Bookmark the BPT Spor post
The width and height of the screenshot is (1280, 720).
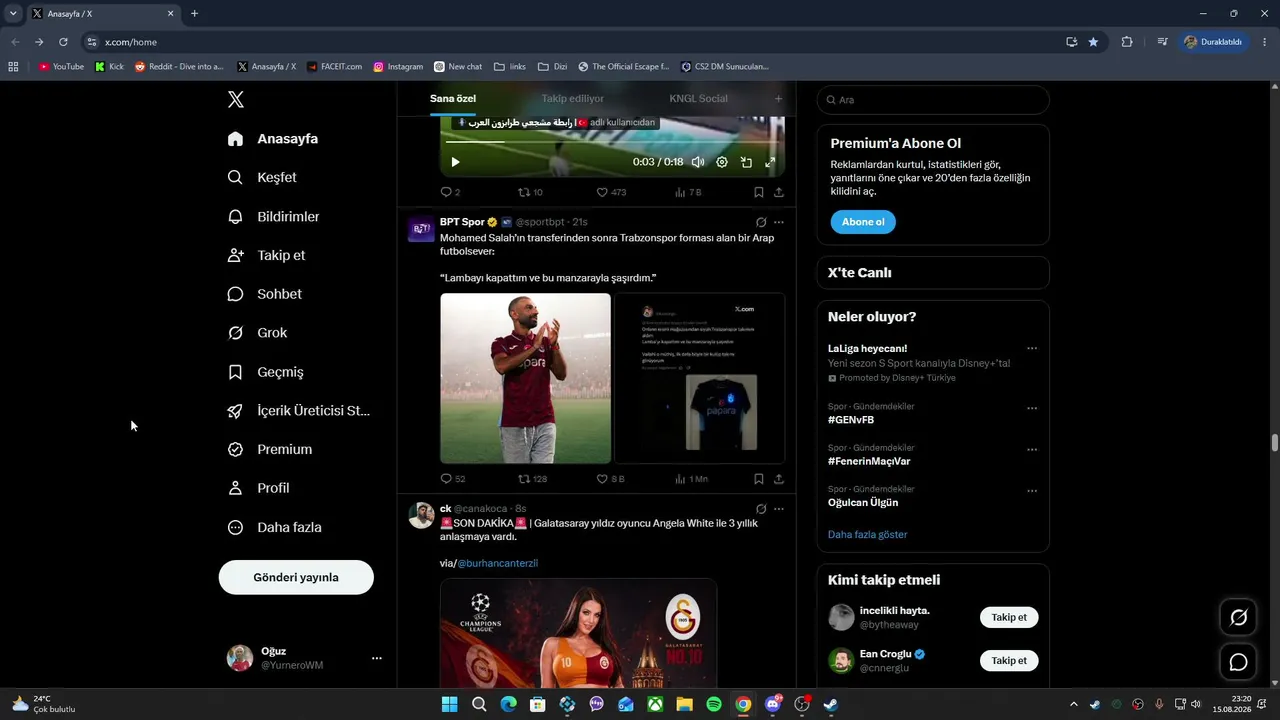click(759, 479)
